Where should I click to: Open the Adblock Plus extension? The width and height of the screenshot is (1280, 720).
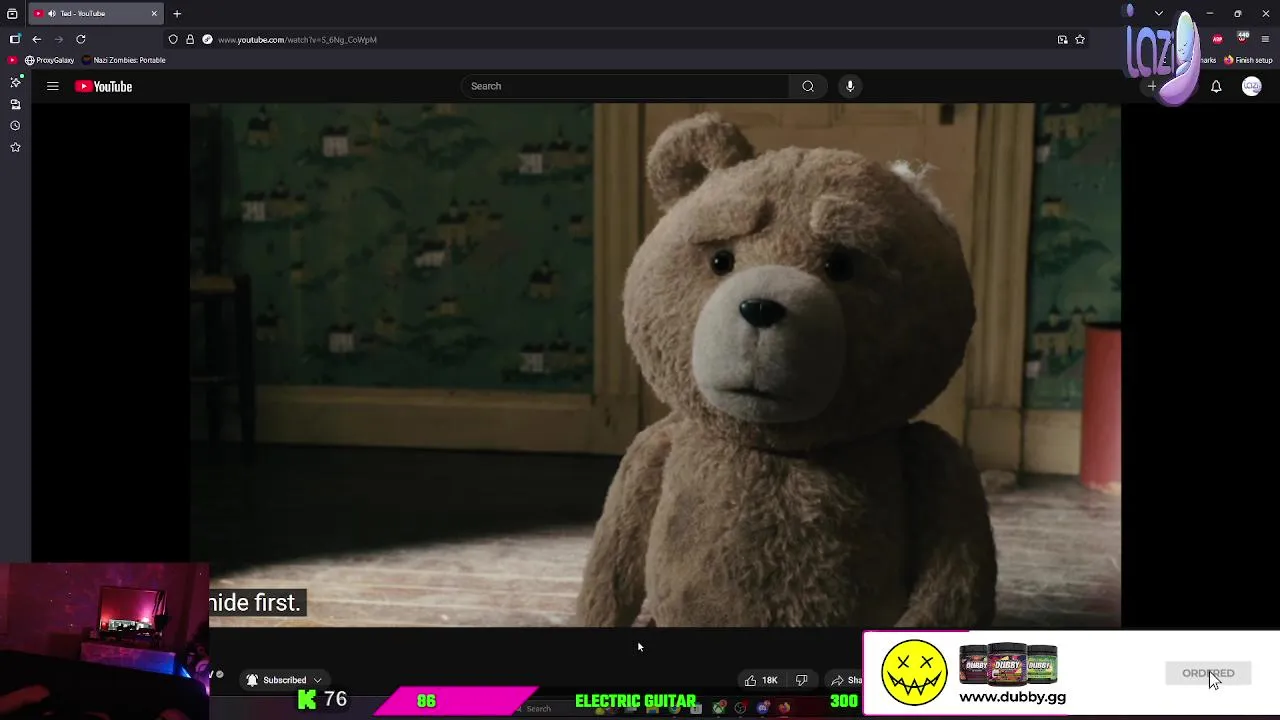point(1217,39)
